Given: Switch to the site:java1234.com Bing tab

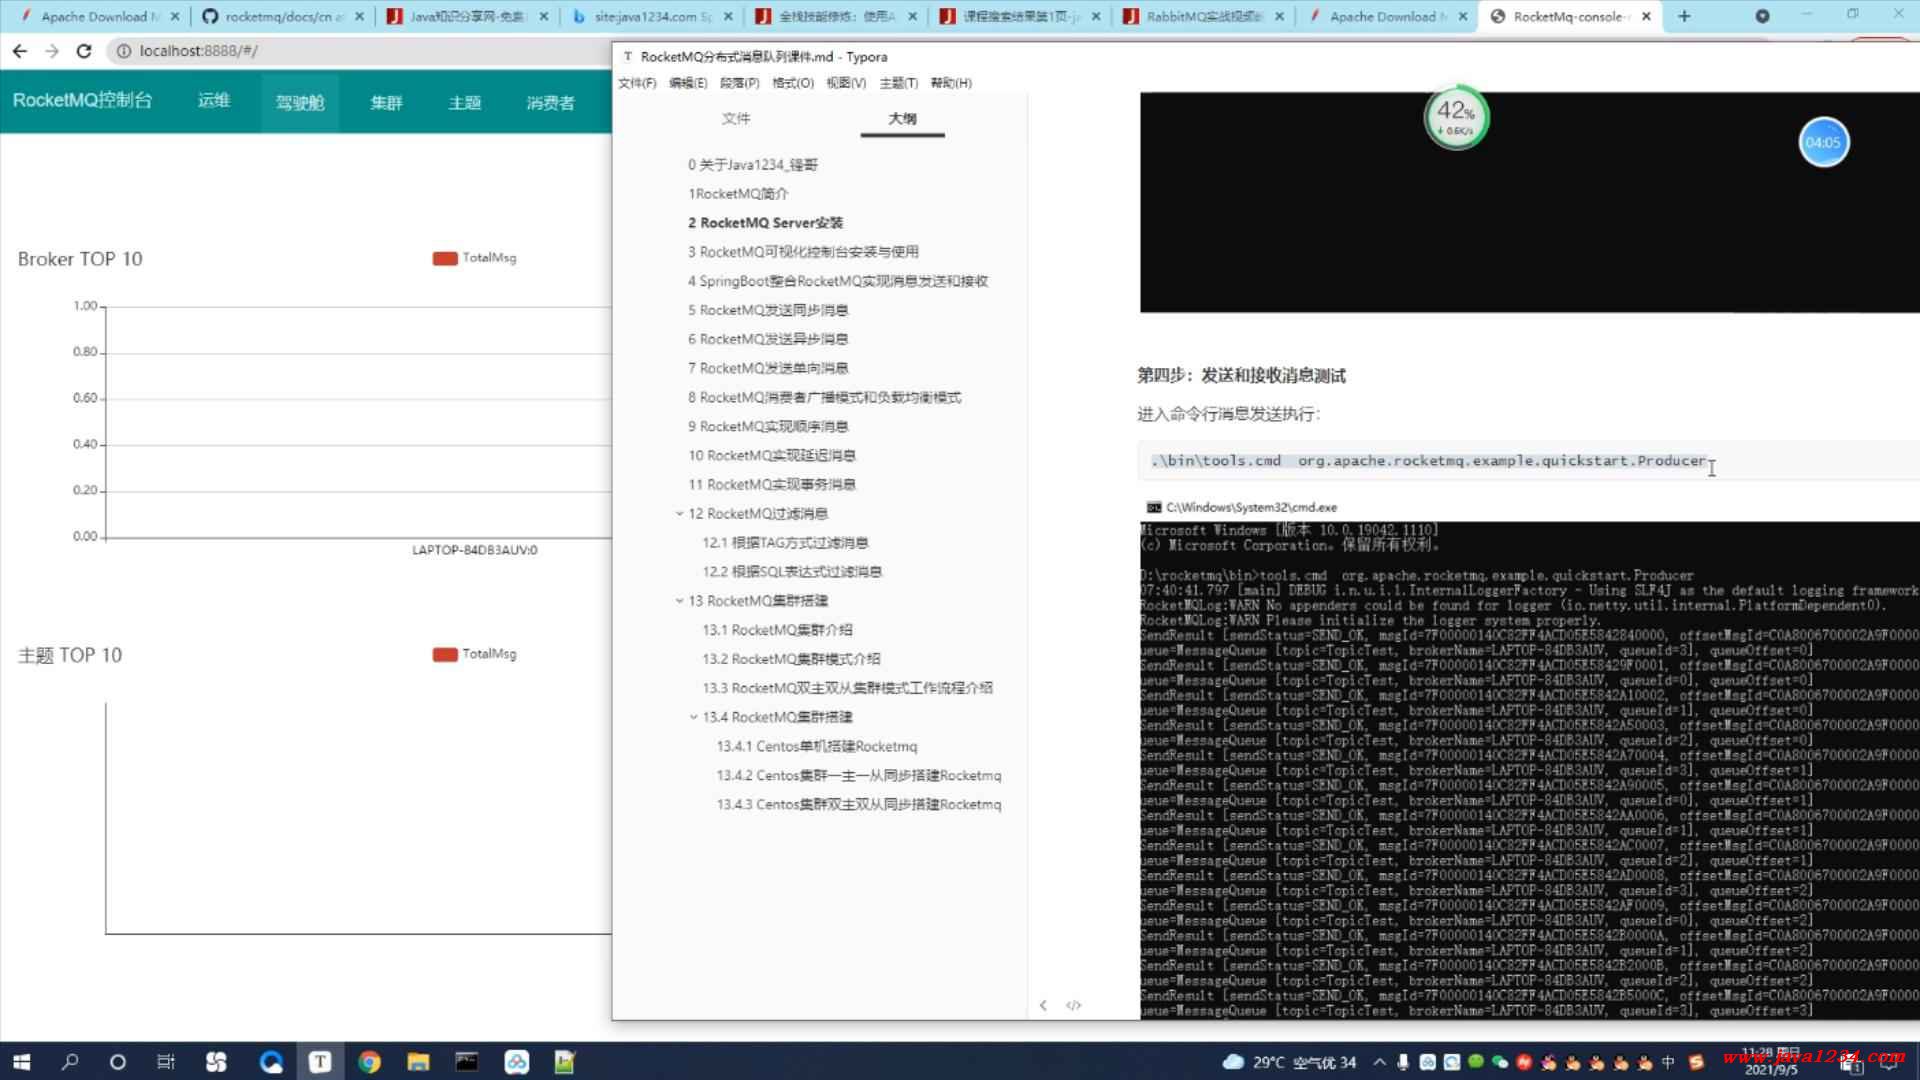Looking at the screenshot, I should click(x=652, y=16).
